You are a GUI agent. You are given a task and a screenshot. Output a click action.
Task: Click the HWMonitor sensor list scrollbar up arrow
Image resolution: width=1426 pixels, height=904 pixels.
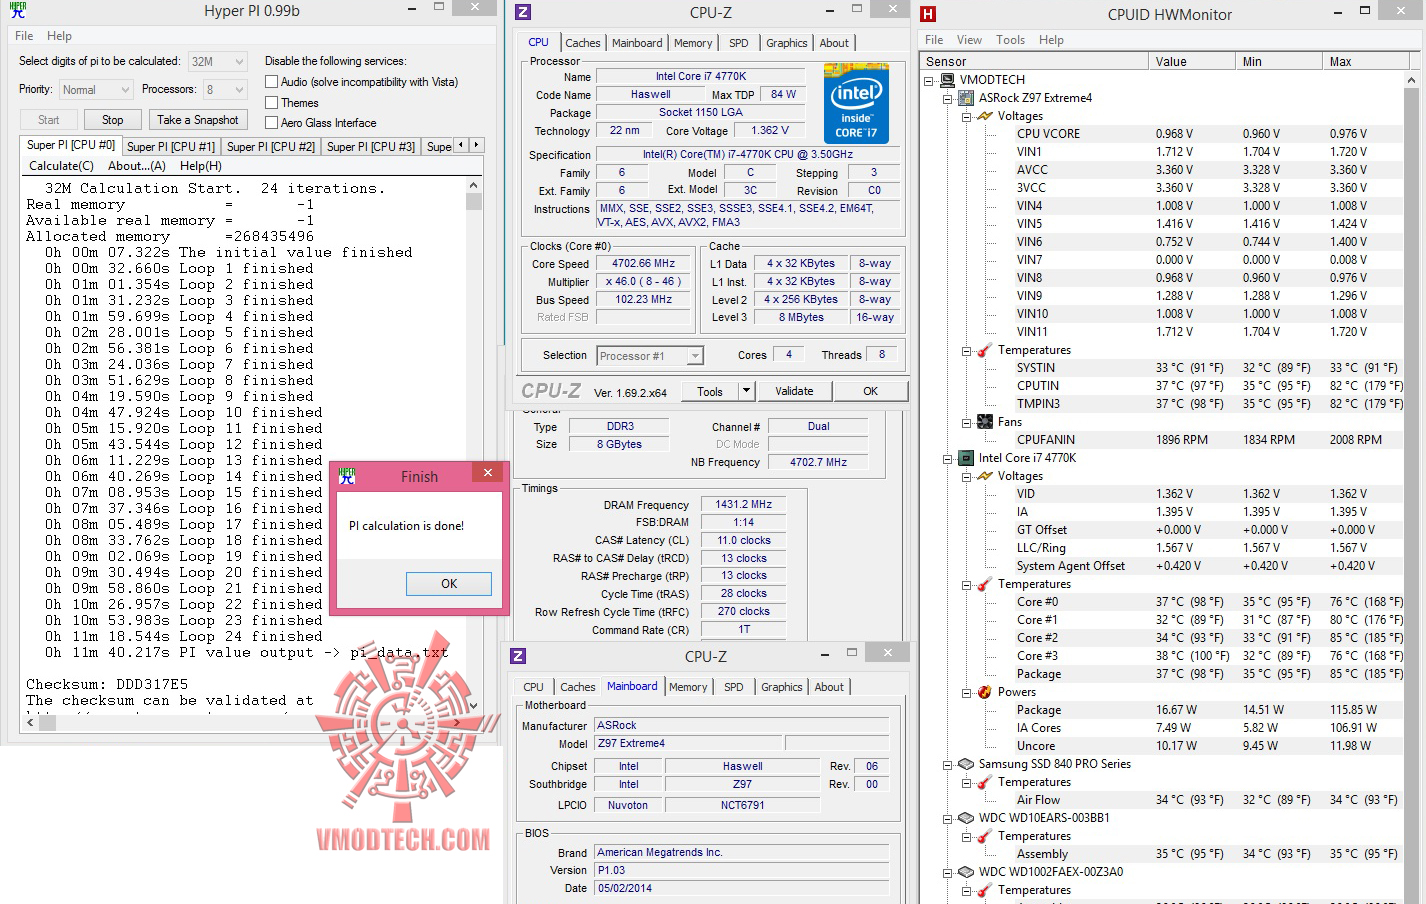(1412, 79)
